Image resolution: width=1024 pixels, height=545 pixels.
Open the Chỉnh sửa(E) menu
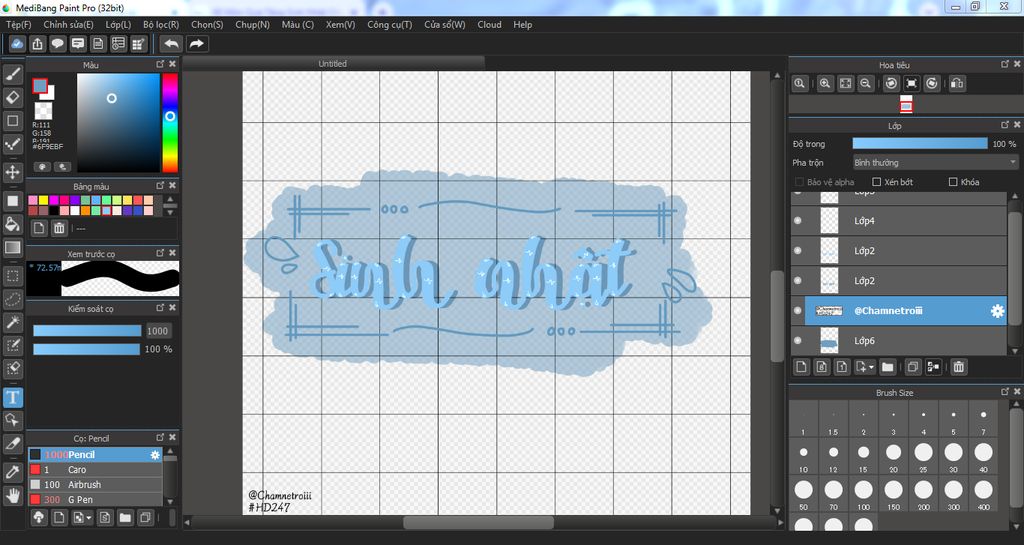pyautogui.click(x=69, y=24)
